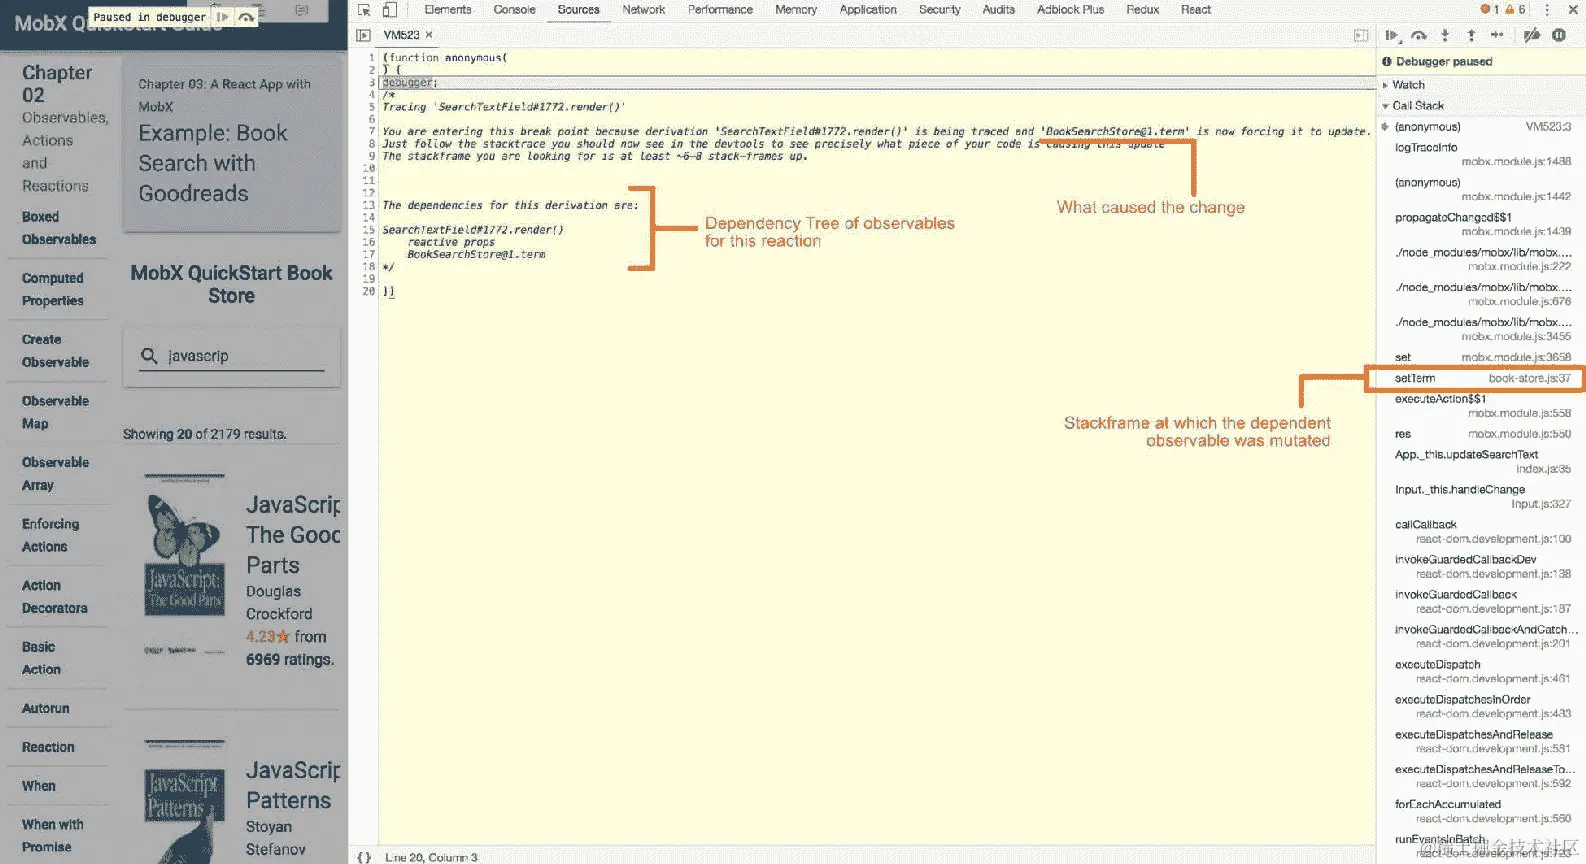Deactivate breakpoints toggle
This screenshot has height=864, width=1586.
click(x=1531, y=35)
